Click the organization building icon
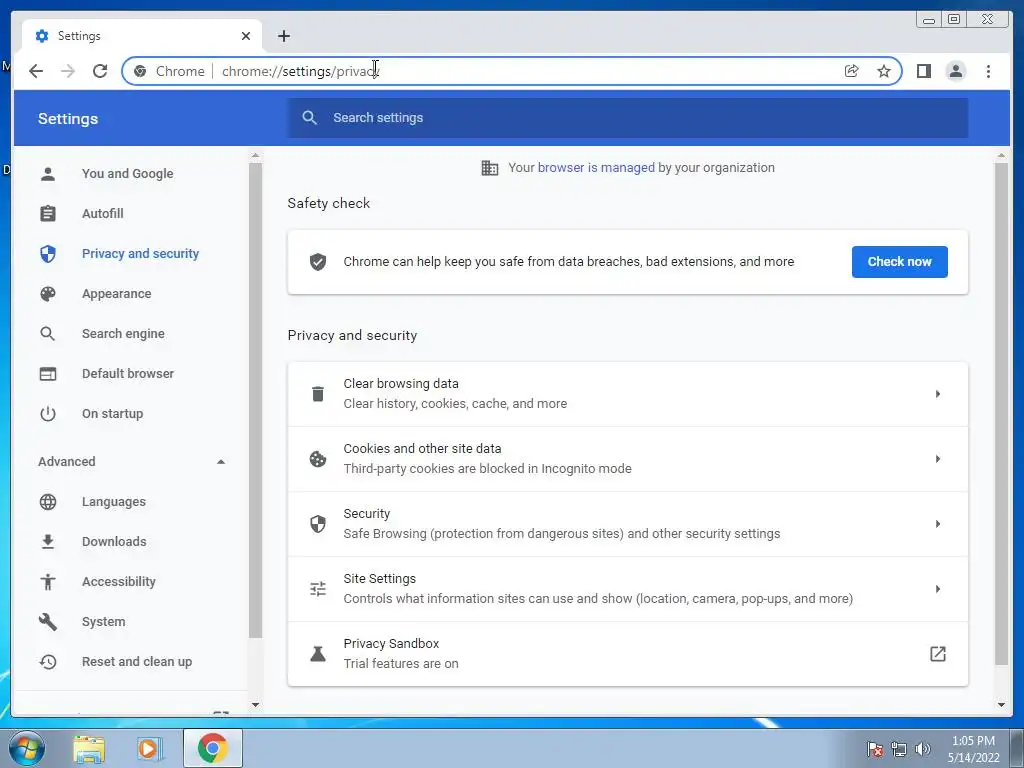The width and height of the screenshot is (1024, 768). (x=489, y=168)
